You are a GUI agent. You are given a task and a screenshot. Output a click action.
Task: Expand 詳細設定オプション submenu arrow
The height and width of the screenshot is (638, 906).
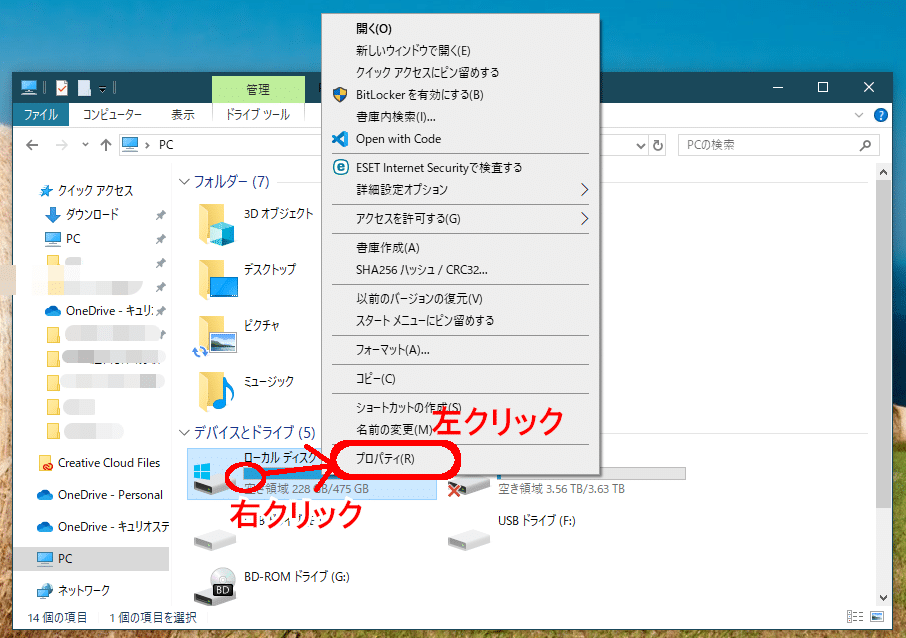pyautogui.click(x=584, y=190)
